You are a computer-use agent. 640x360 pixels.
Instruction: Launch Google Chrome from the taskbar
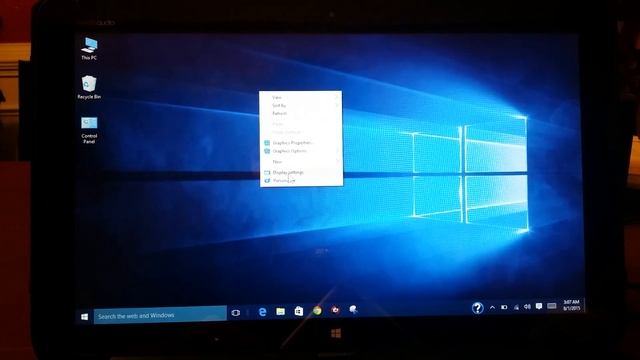[317, 311]
